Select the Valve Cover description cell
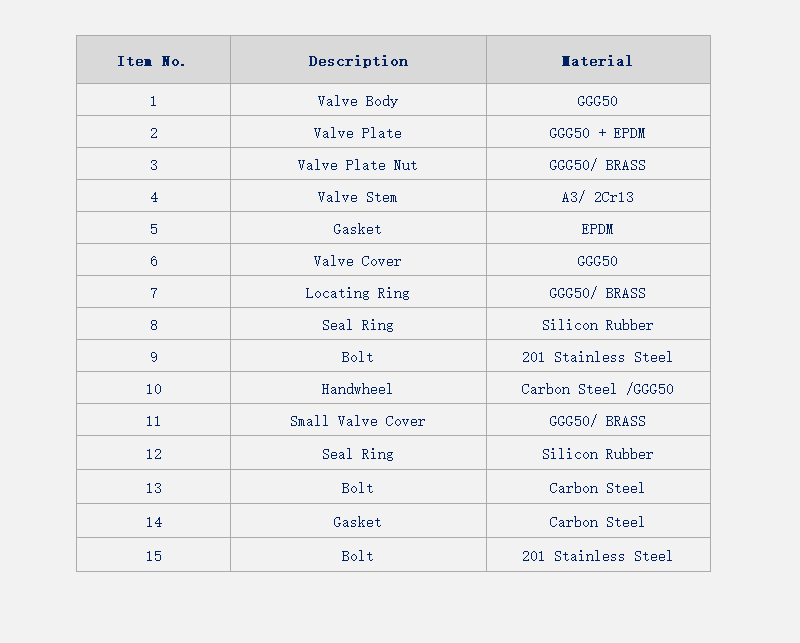Image resolution: width=800 pixels, height=643 pixels. pyautogui.click(x=358, y=260)
